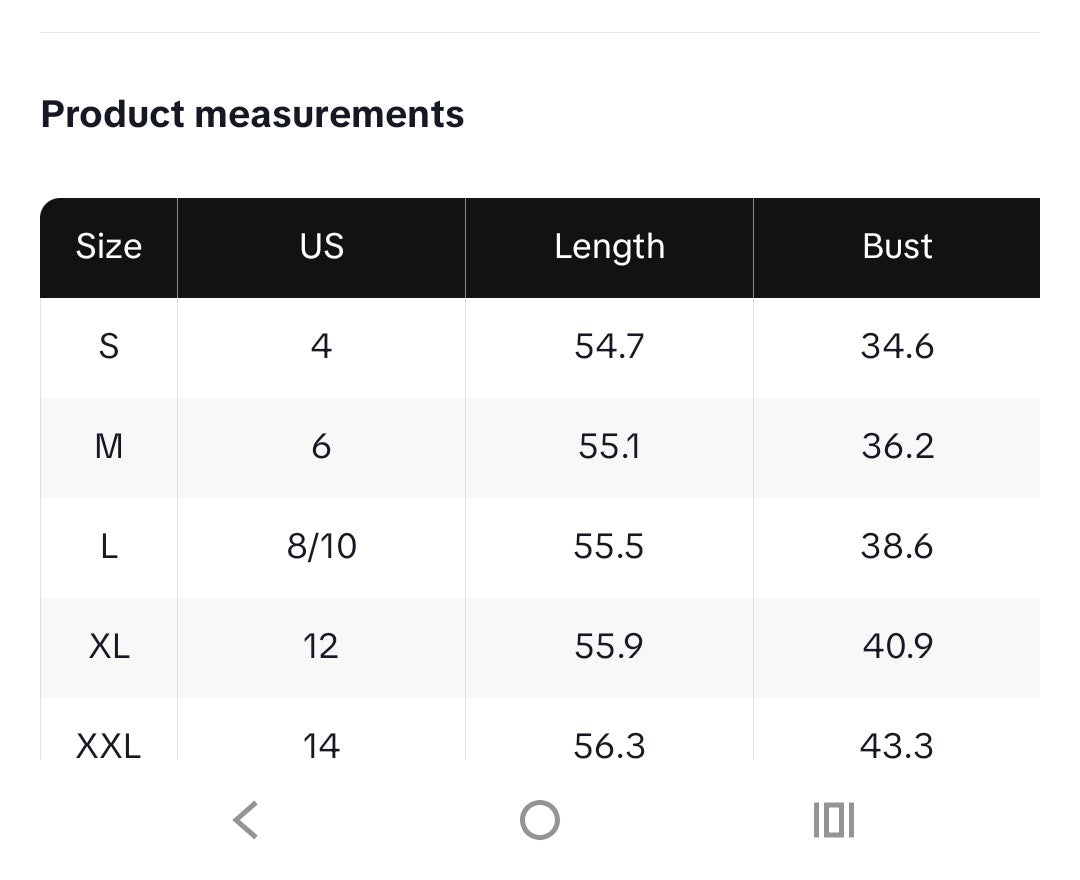This screenshot has width=1080, height=880.
Task: Click the 38.6 bust measurement
Action: [897, 547]
